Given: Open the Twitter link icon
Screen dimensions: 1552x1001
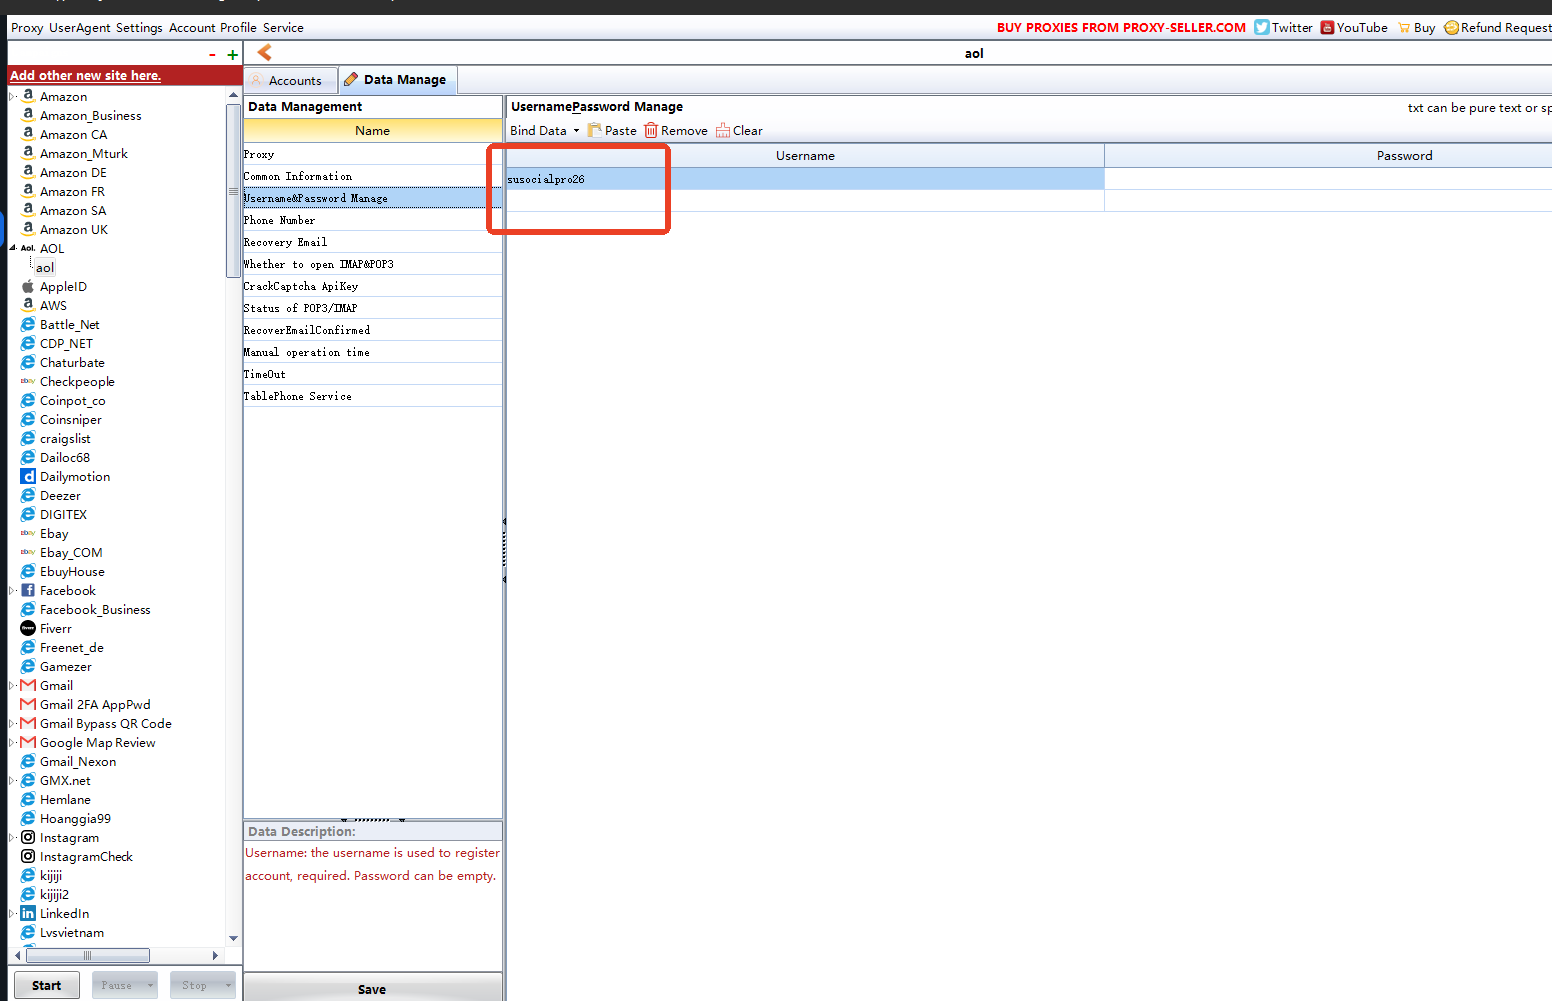Looking at the screenshot, I should (1262, 27).
